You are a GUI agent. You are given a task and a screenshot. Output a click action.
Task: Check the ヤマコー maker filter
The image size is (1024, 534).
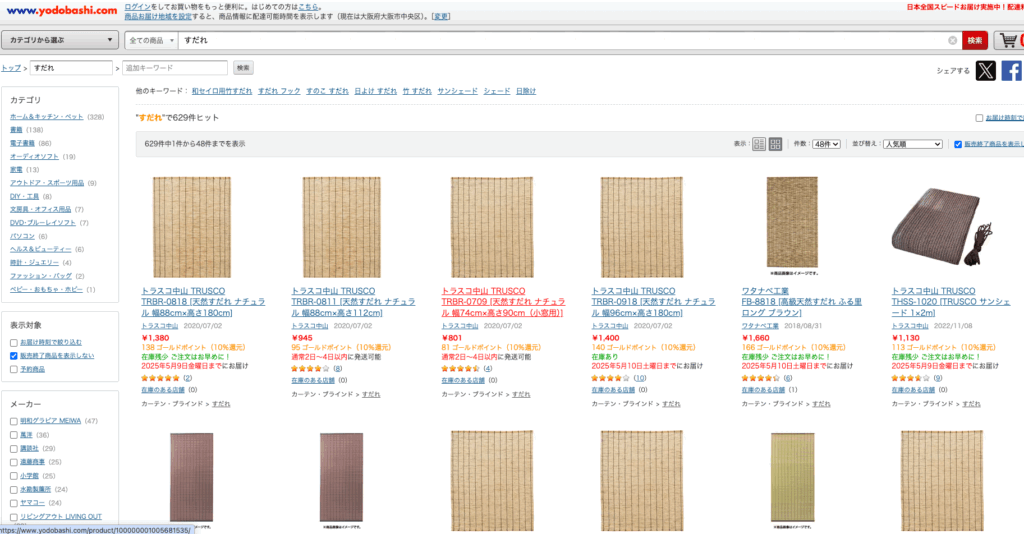click(x=14, y=503)
